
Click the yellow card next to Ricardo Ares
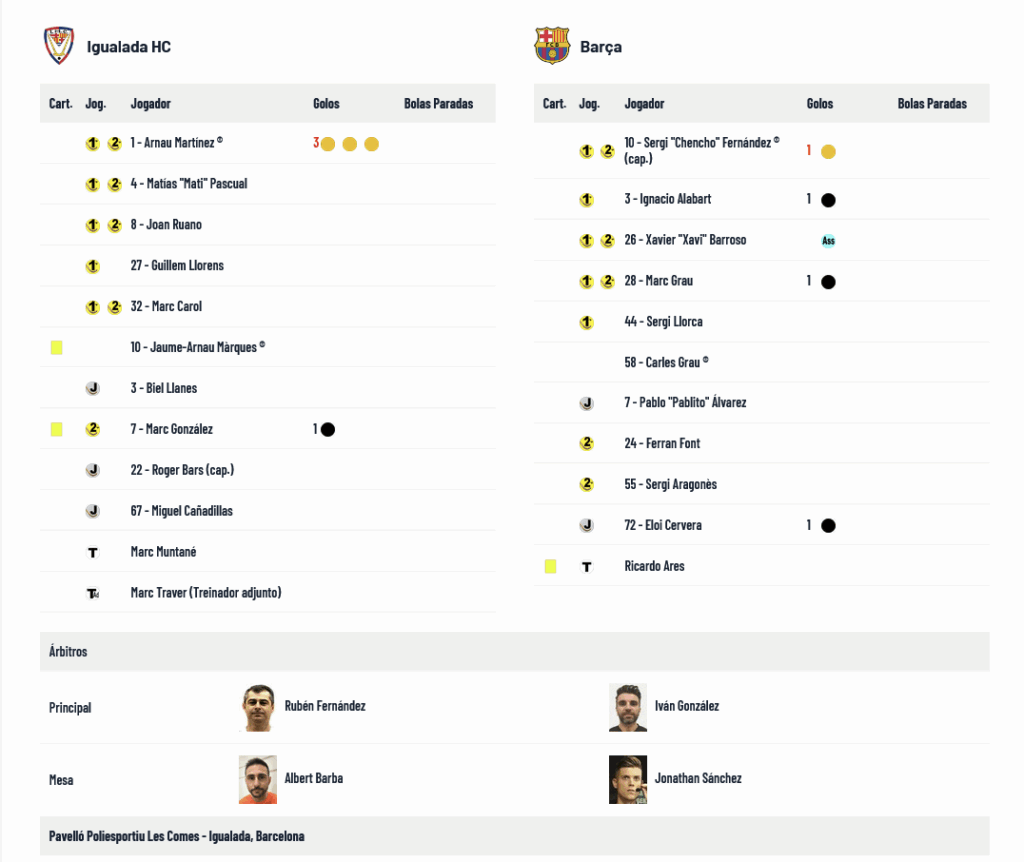[551, 566]
